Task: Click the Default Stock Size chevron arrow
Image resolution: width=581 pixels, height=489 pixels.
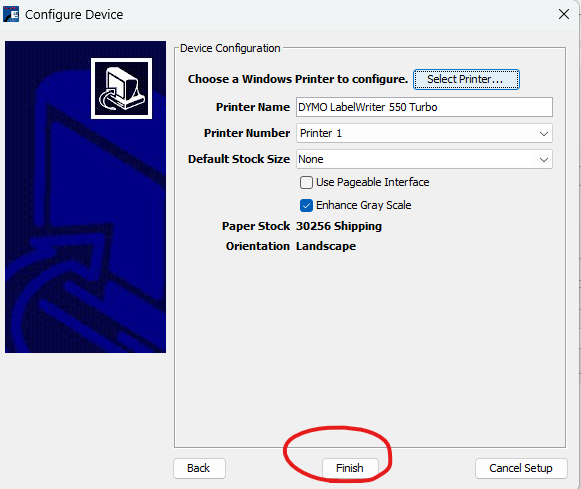Action: pyautogui.click(x=544, y=160)
